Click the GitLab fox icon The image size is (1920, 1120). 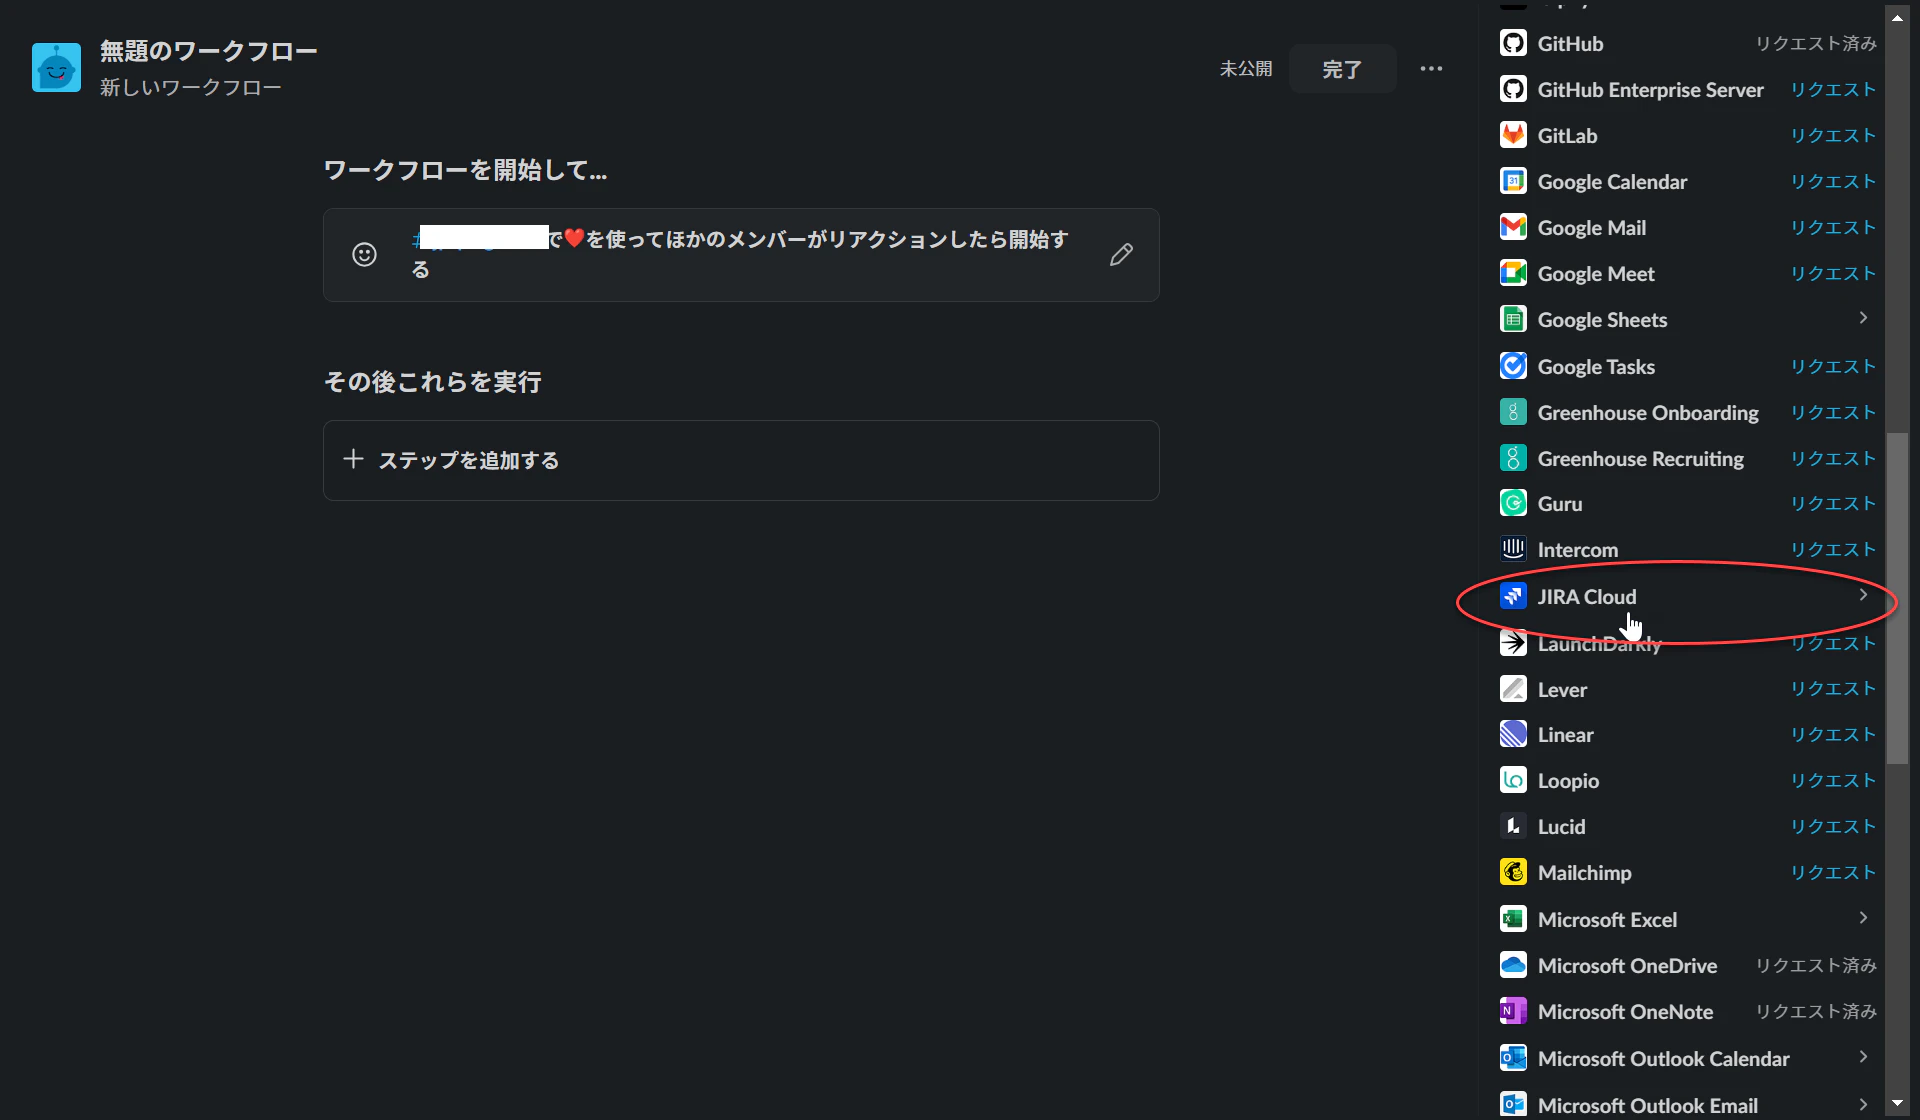[x=1513, y=135]
